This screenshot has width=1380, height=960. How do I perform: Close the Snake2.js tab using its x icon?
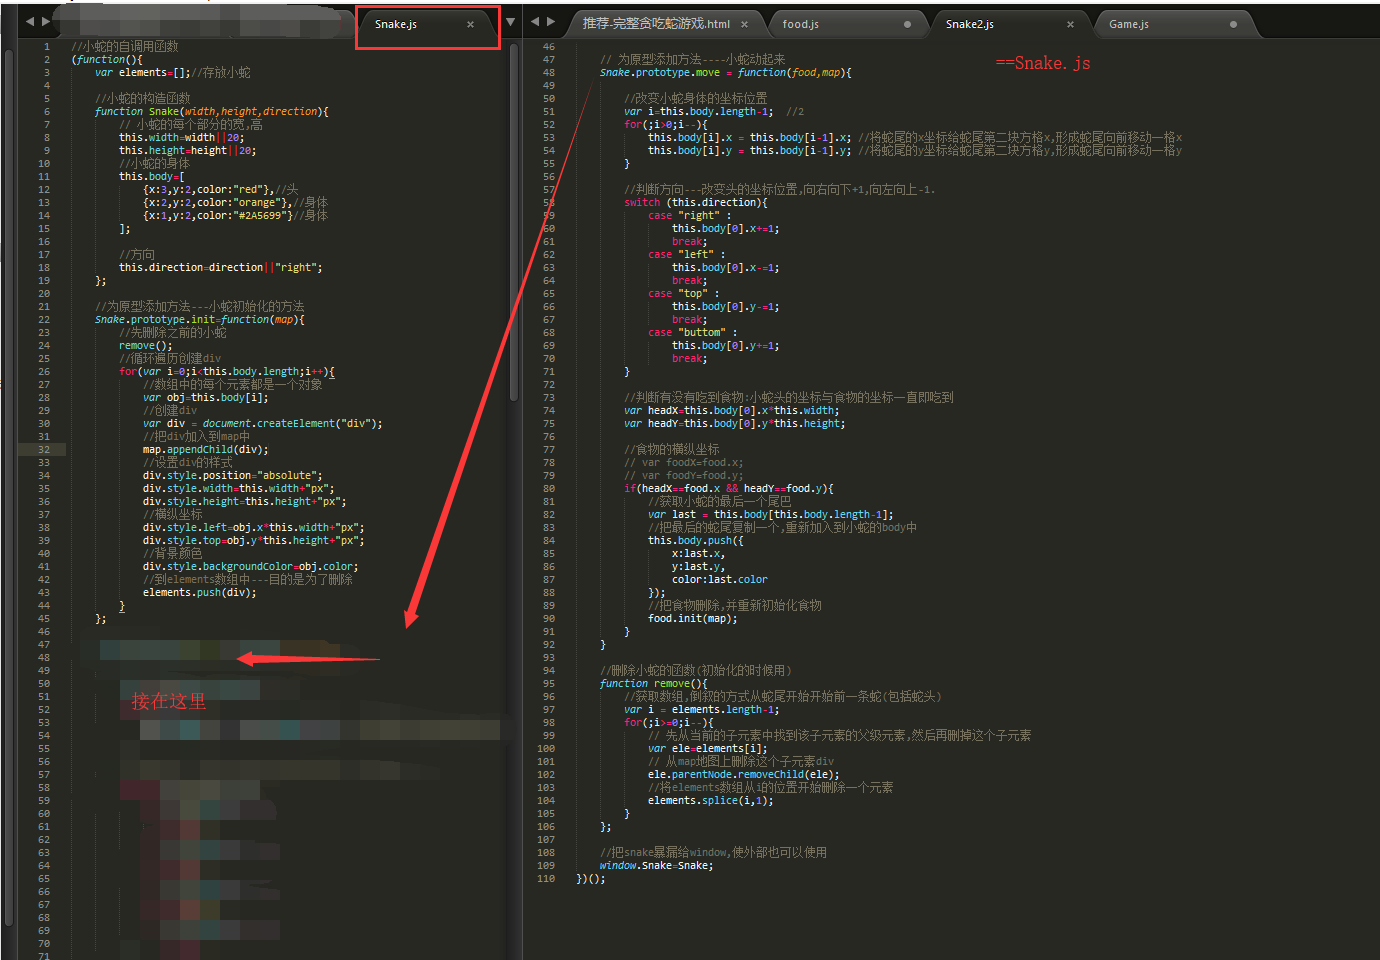pyautogui.click(x=1070, y=23)
